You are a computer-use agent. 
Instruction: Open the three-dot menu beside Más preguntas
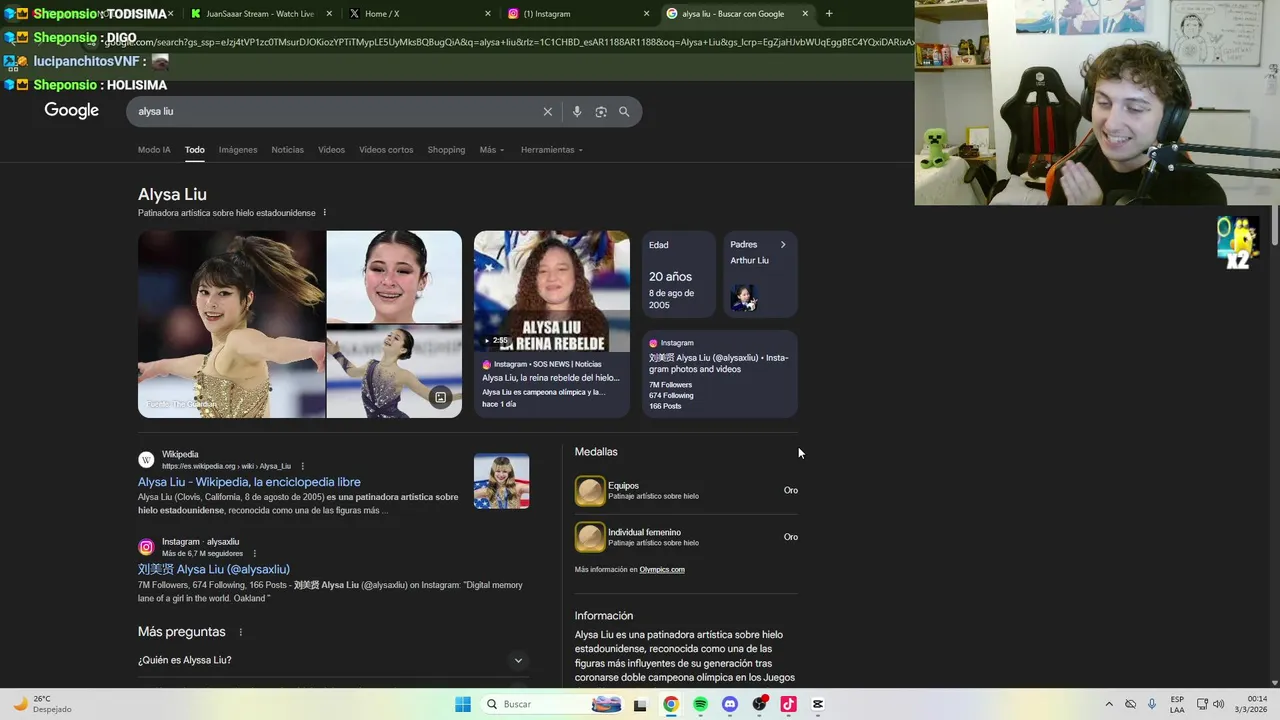pos(240,632)
